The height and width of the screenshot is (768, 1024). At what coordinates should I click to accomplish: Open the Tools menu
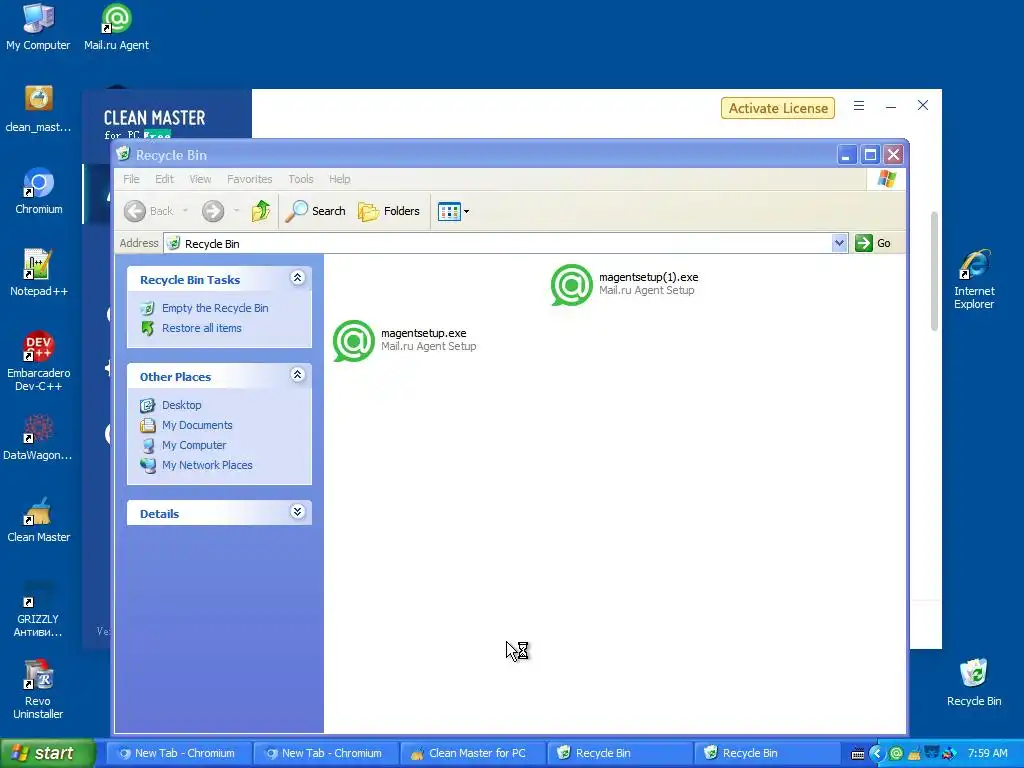click(x=300, y=179)
